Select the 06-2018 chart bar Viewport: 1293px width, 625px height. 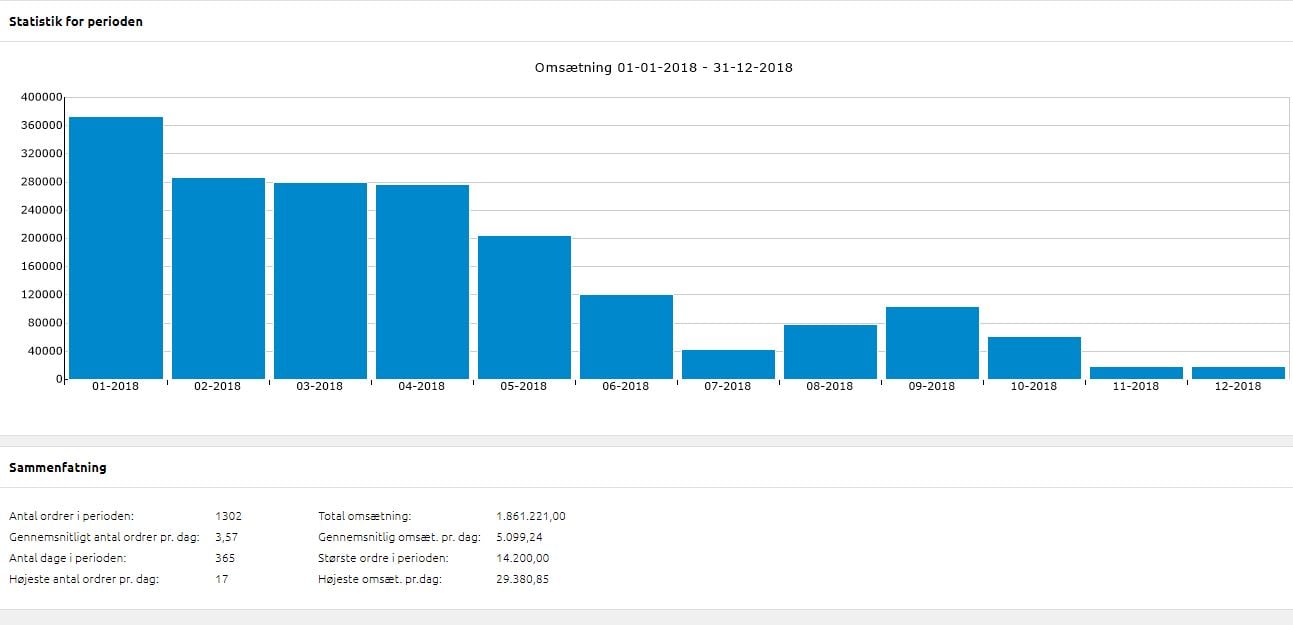626,337
